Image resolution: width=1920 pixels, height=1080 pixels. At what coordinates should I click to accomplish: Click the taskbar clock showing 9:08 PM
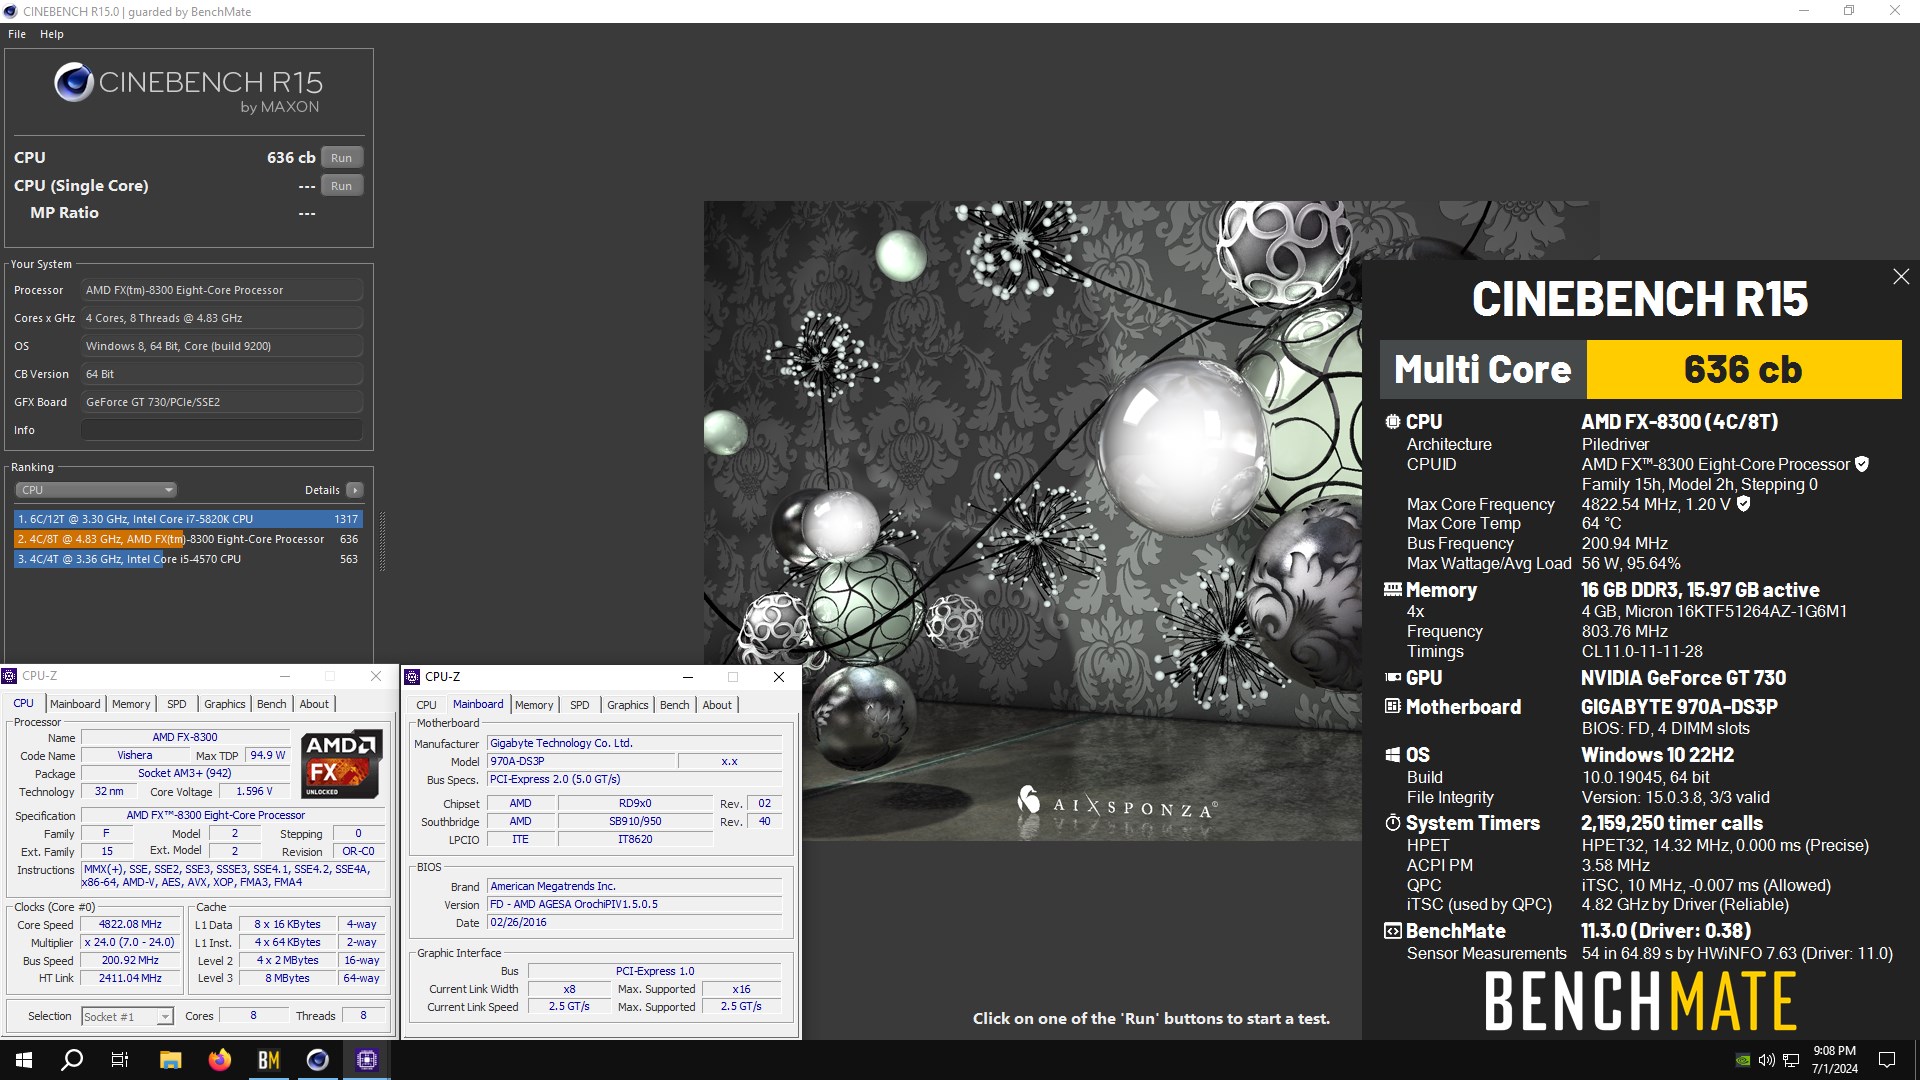click(x=1834, y=1060)
